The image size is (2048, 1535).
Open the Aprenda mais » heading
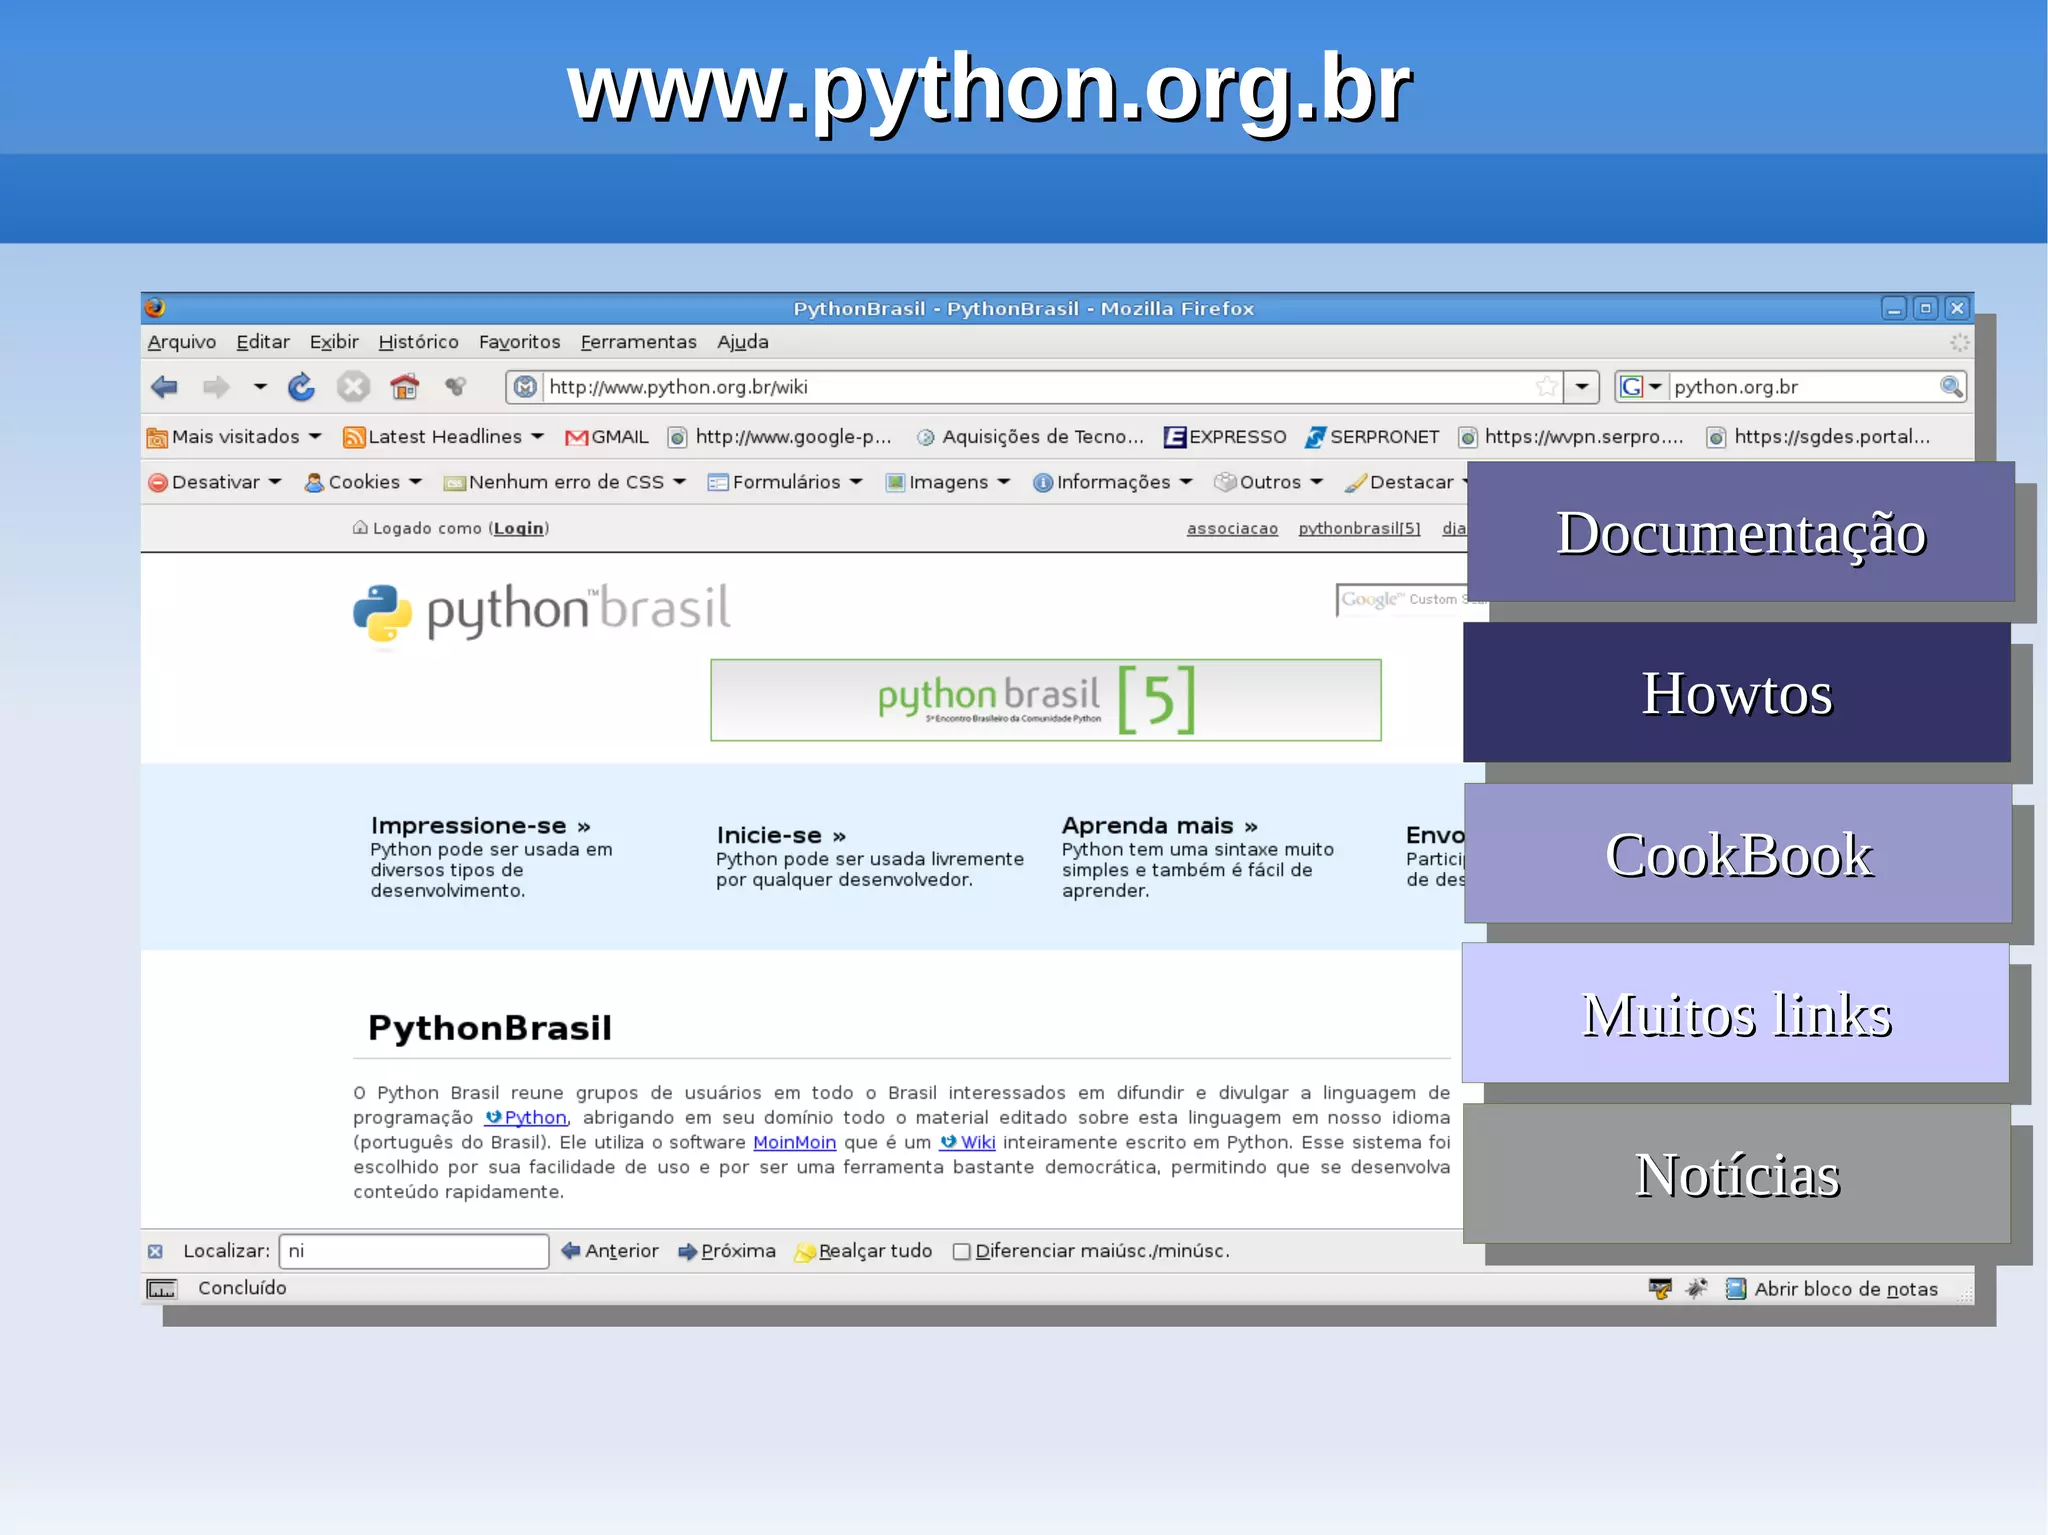pyautogui.click(x=1159, y=826)
